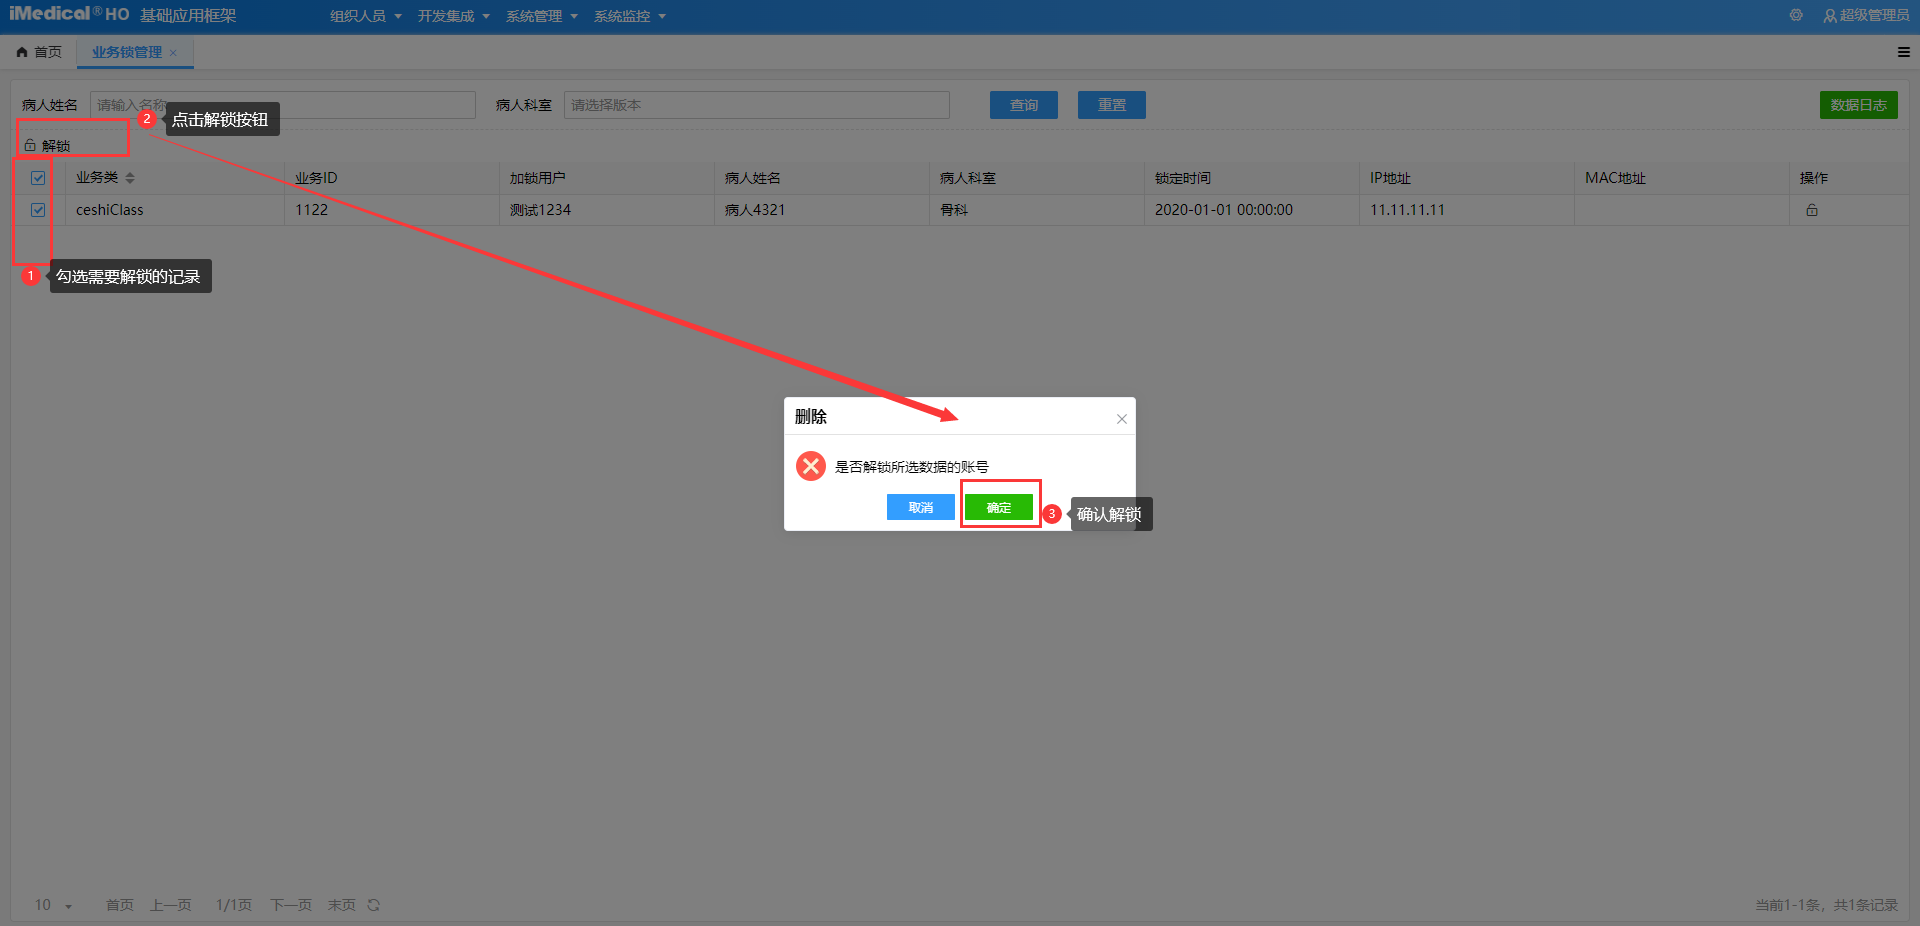1920x926 pixels.
Task: Open the page size dropdown showing 10
Action: click(x=54, y=905)
